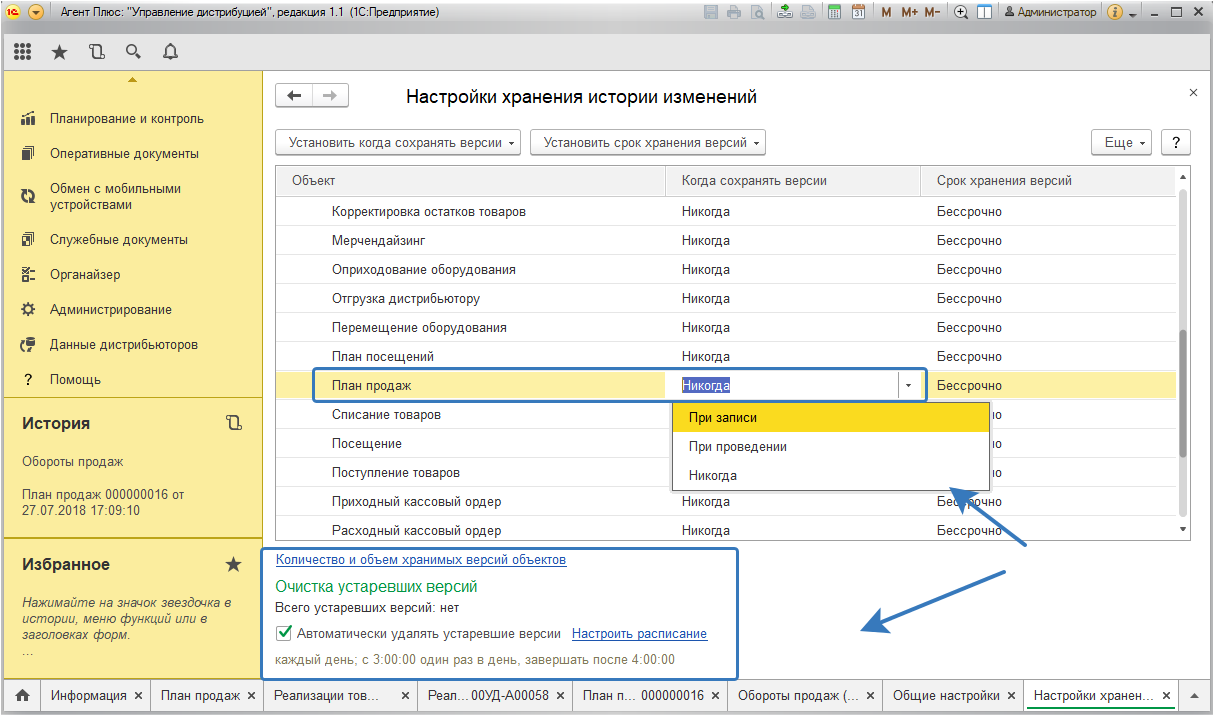Go back with the left arrow button
Viewport: 1214px width, 715px height.
[294, 96]
